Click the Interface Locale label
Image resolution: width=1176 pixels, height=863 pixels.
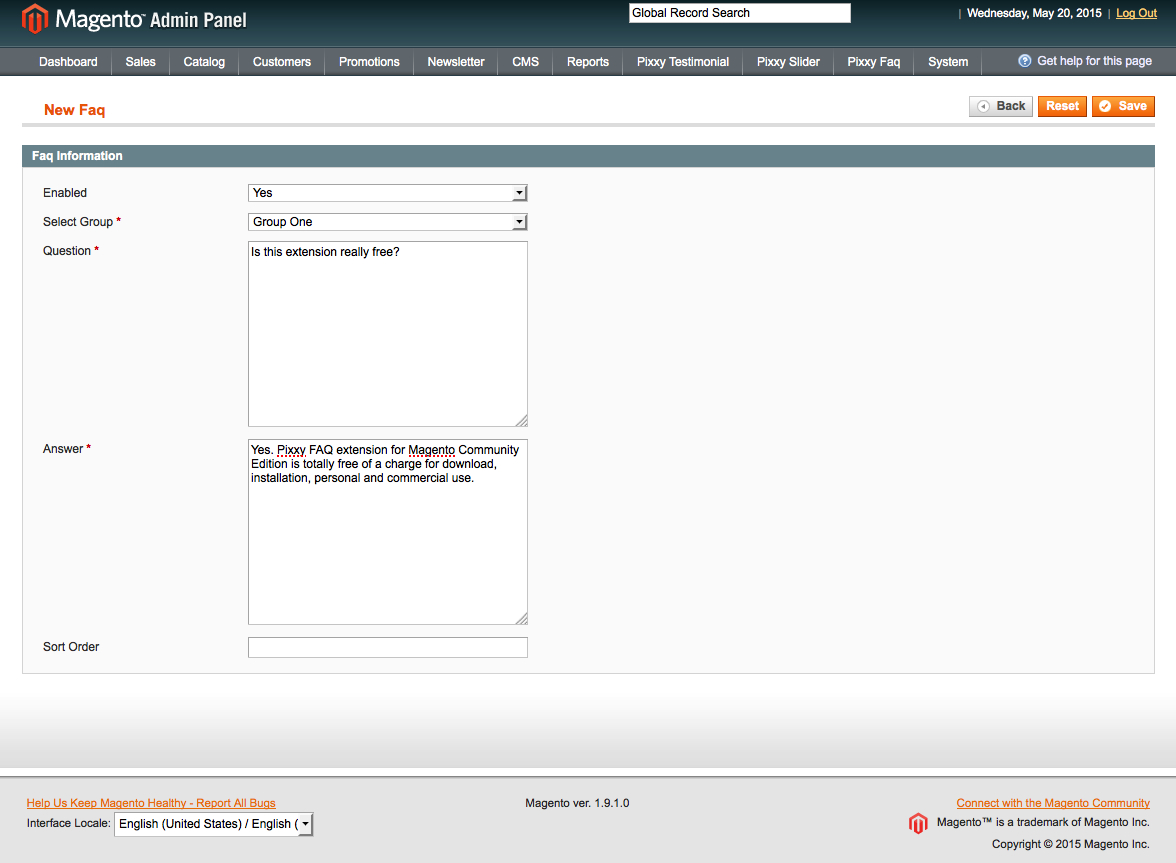point(68,823)
